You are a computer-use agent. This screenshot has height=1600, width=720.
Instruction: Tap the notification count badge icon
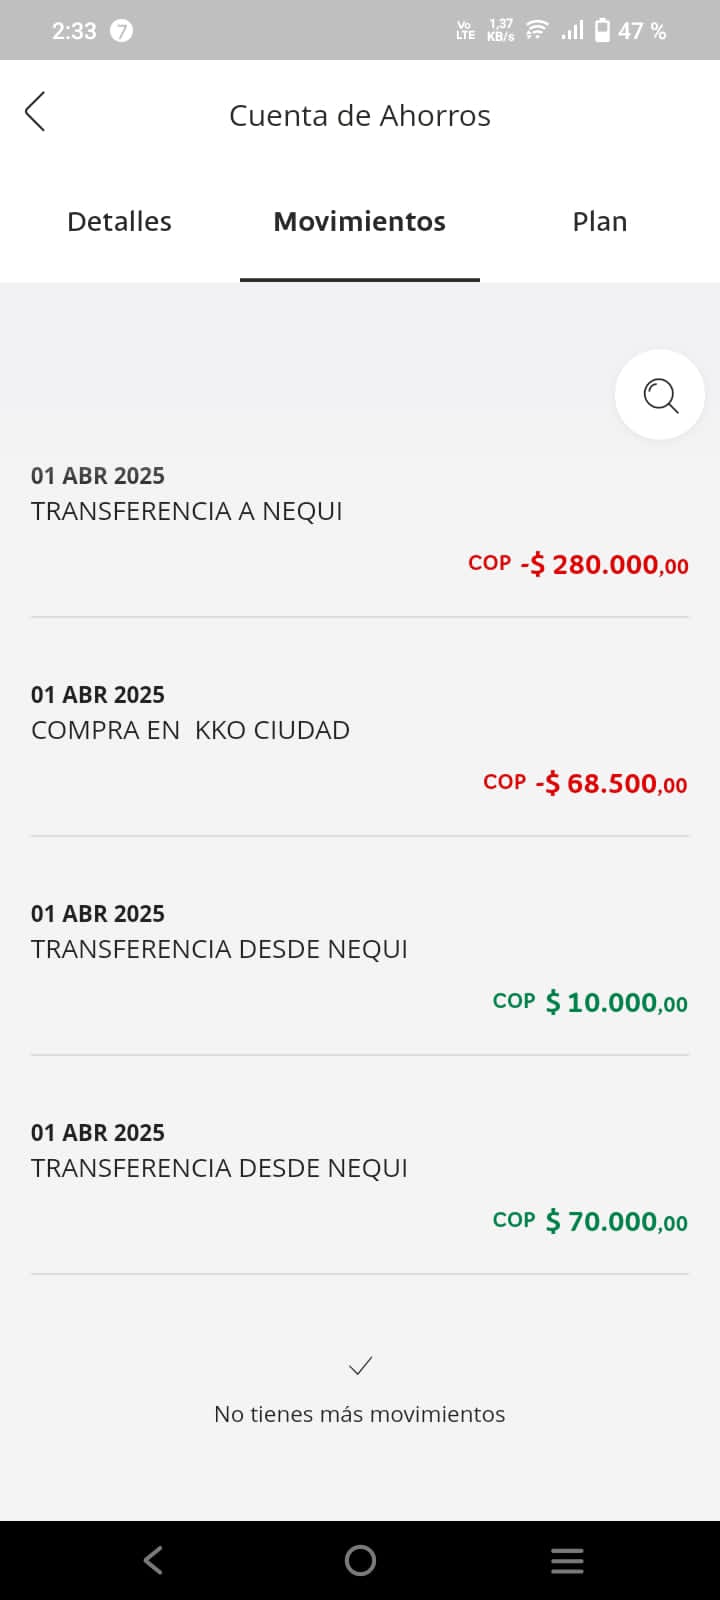121,31
